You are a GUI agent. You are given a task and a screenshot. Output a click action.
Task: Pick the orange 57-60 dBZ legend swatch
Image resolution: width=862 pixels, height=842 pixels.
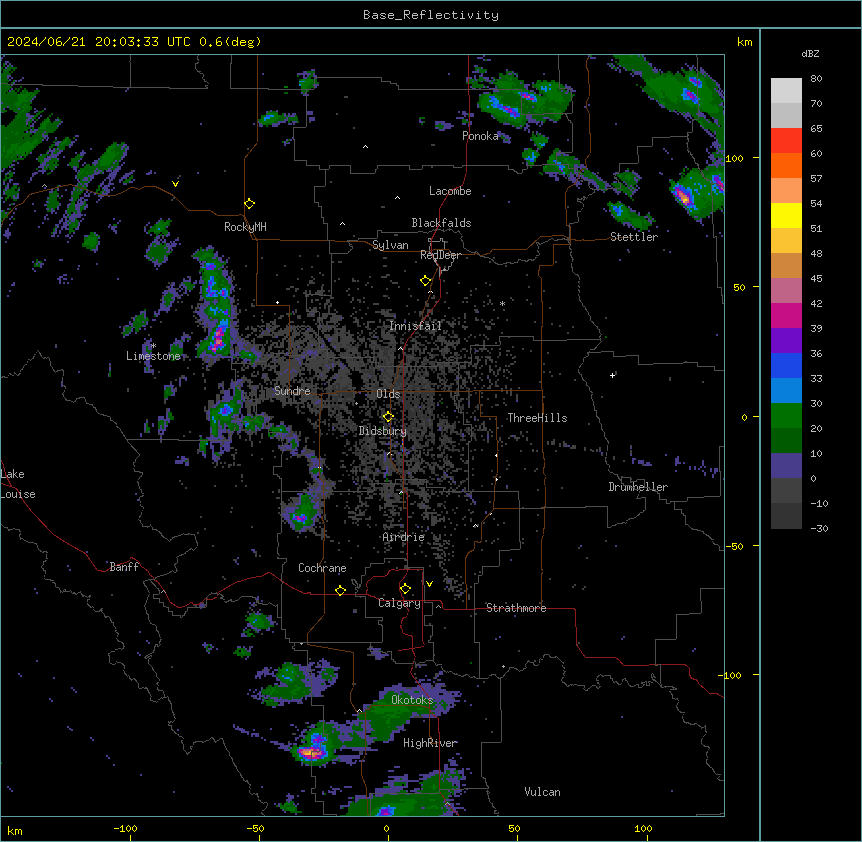(x=786, y=165)
